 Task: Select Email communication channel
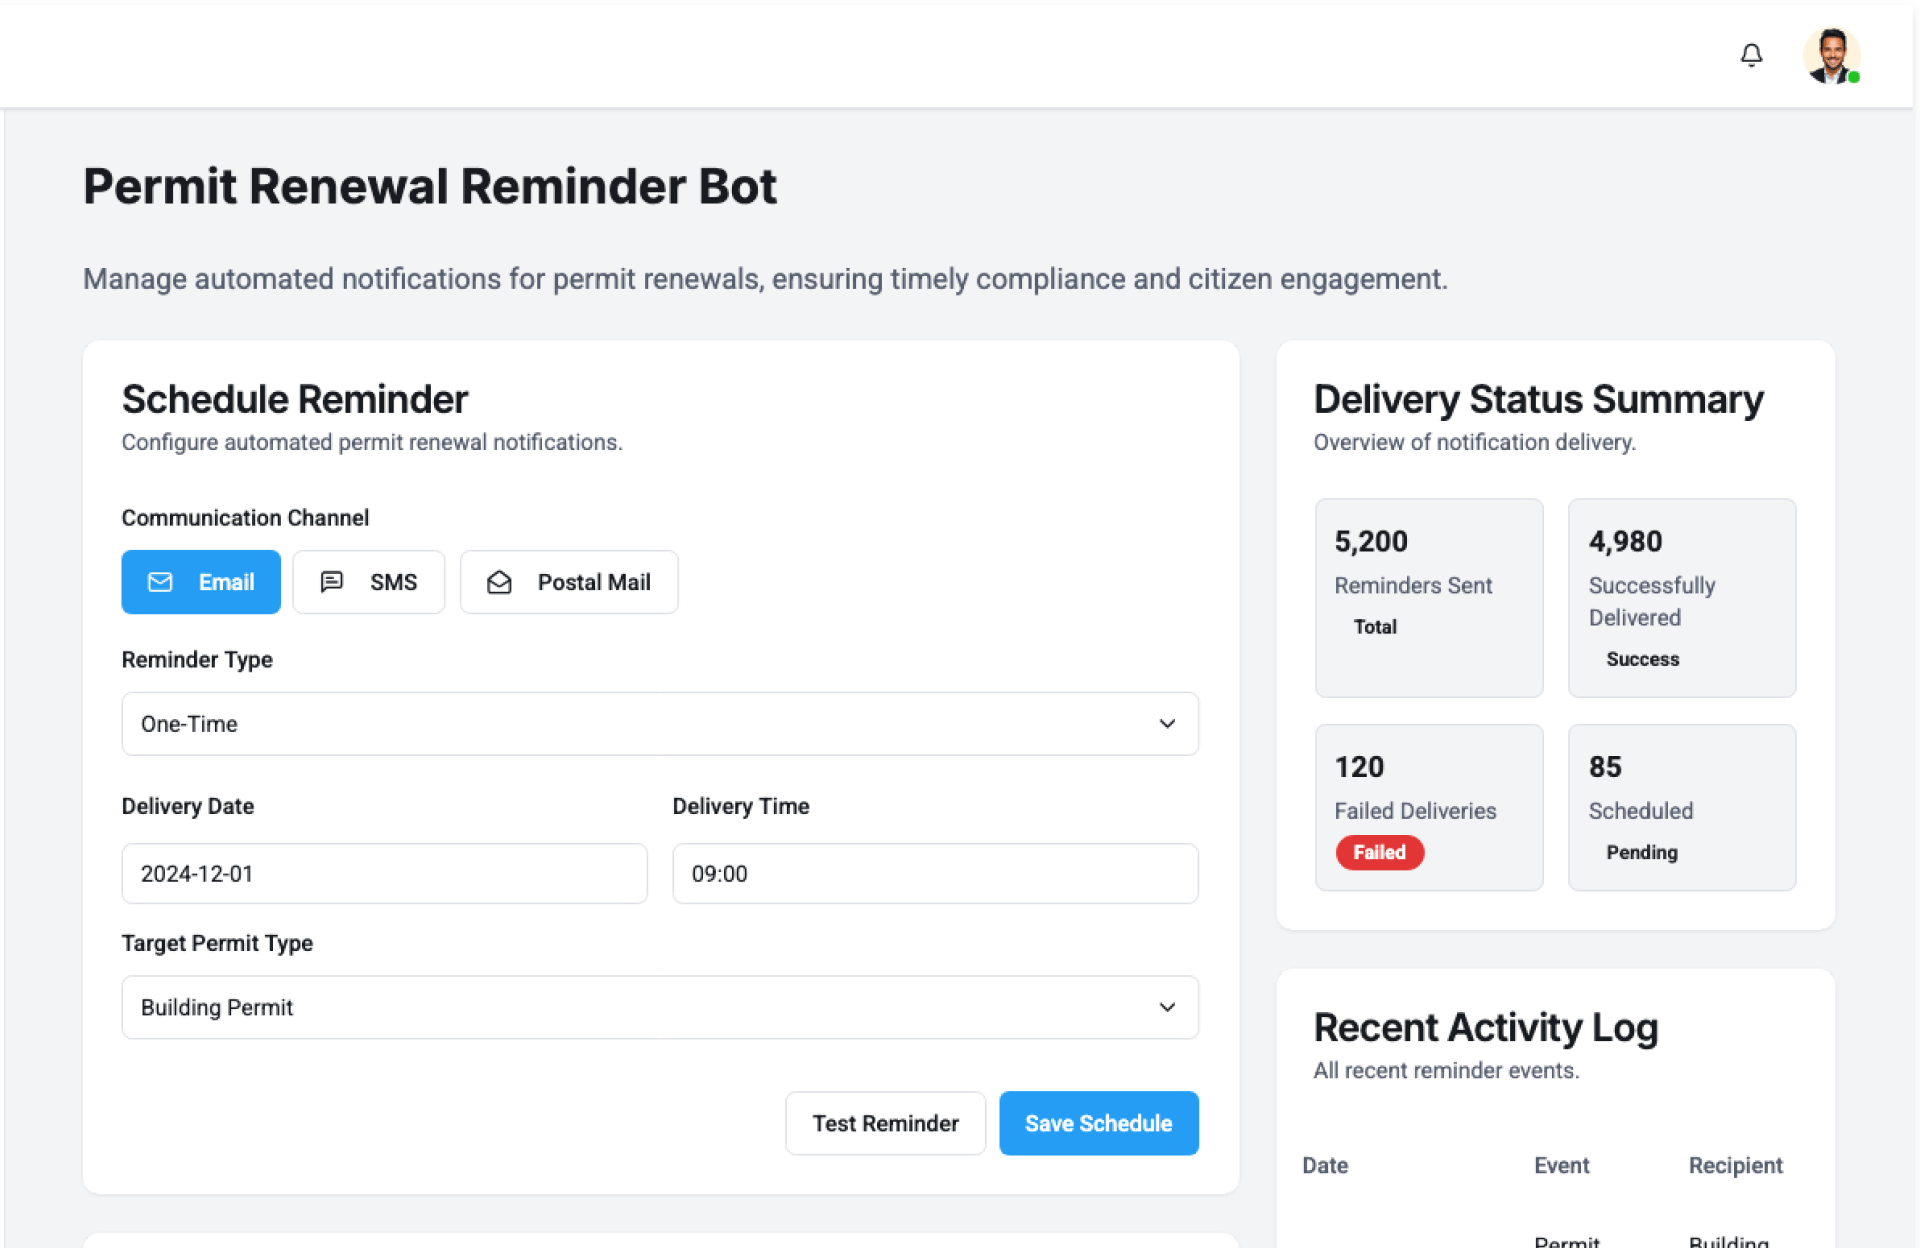(201, 582)
